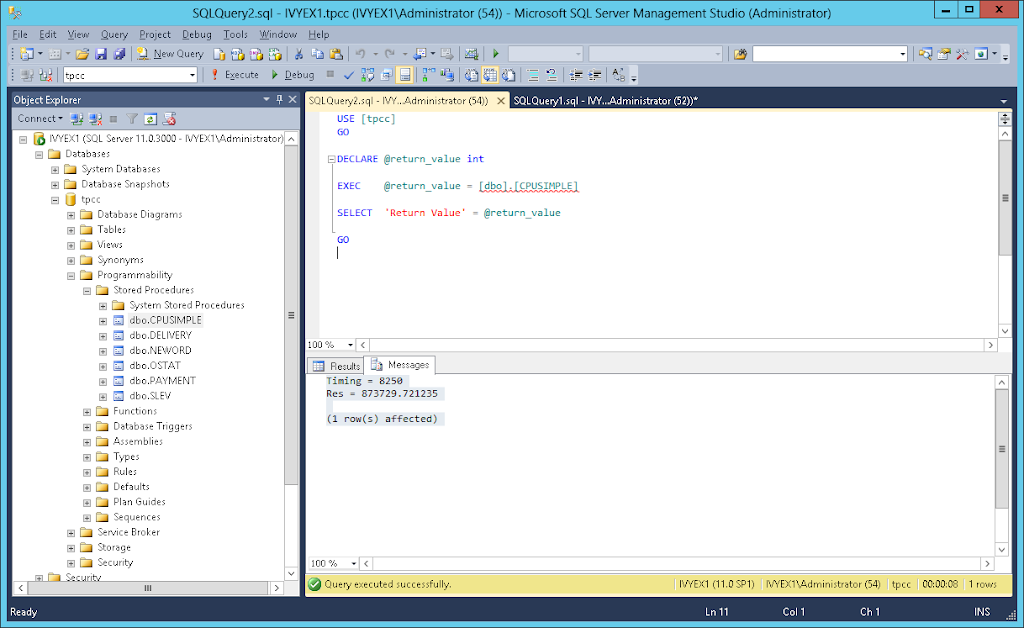
Task: Switch output to Results to File
Action: 508,75
